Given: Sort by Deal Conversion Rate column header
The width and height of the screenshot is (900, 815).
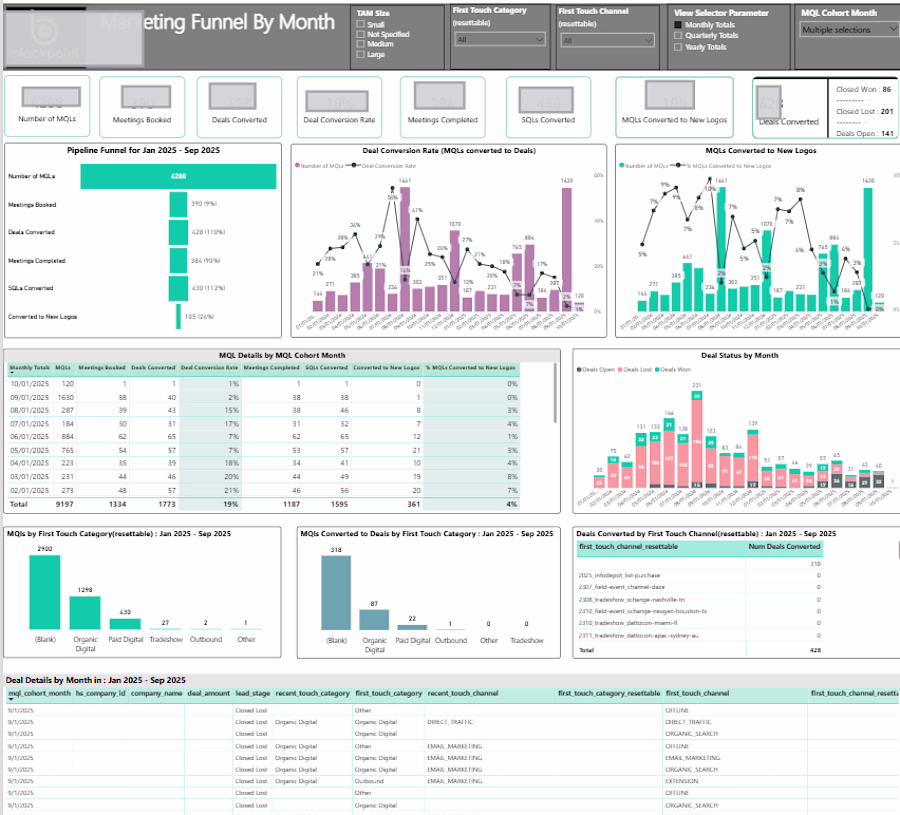Looking at the screenshot, I should pyautogui.click(x=209, y=367).
